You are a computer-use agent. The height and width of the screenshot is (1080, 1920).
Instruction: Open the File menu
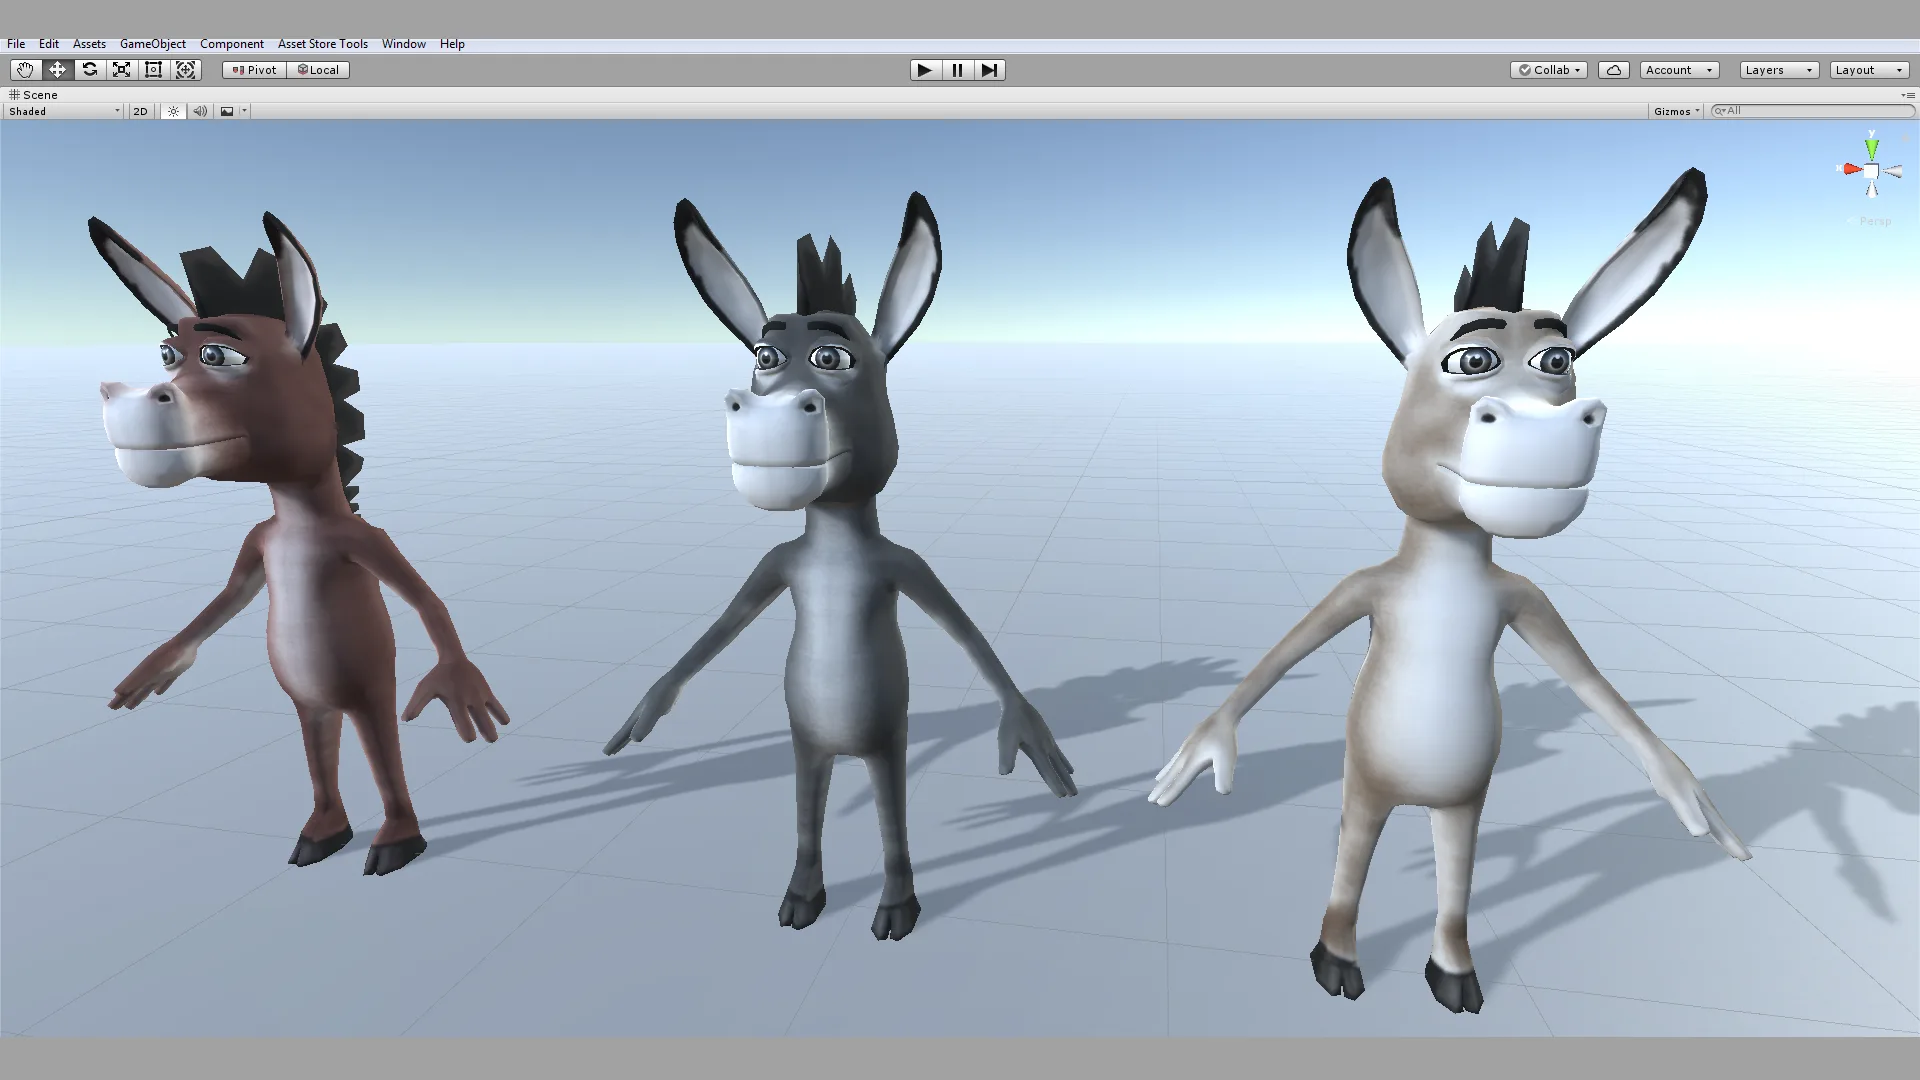point(16,44)
